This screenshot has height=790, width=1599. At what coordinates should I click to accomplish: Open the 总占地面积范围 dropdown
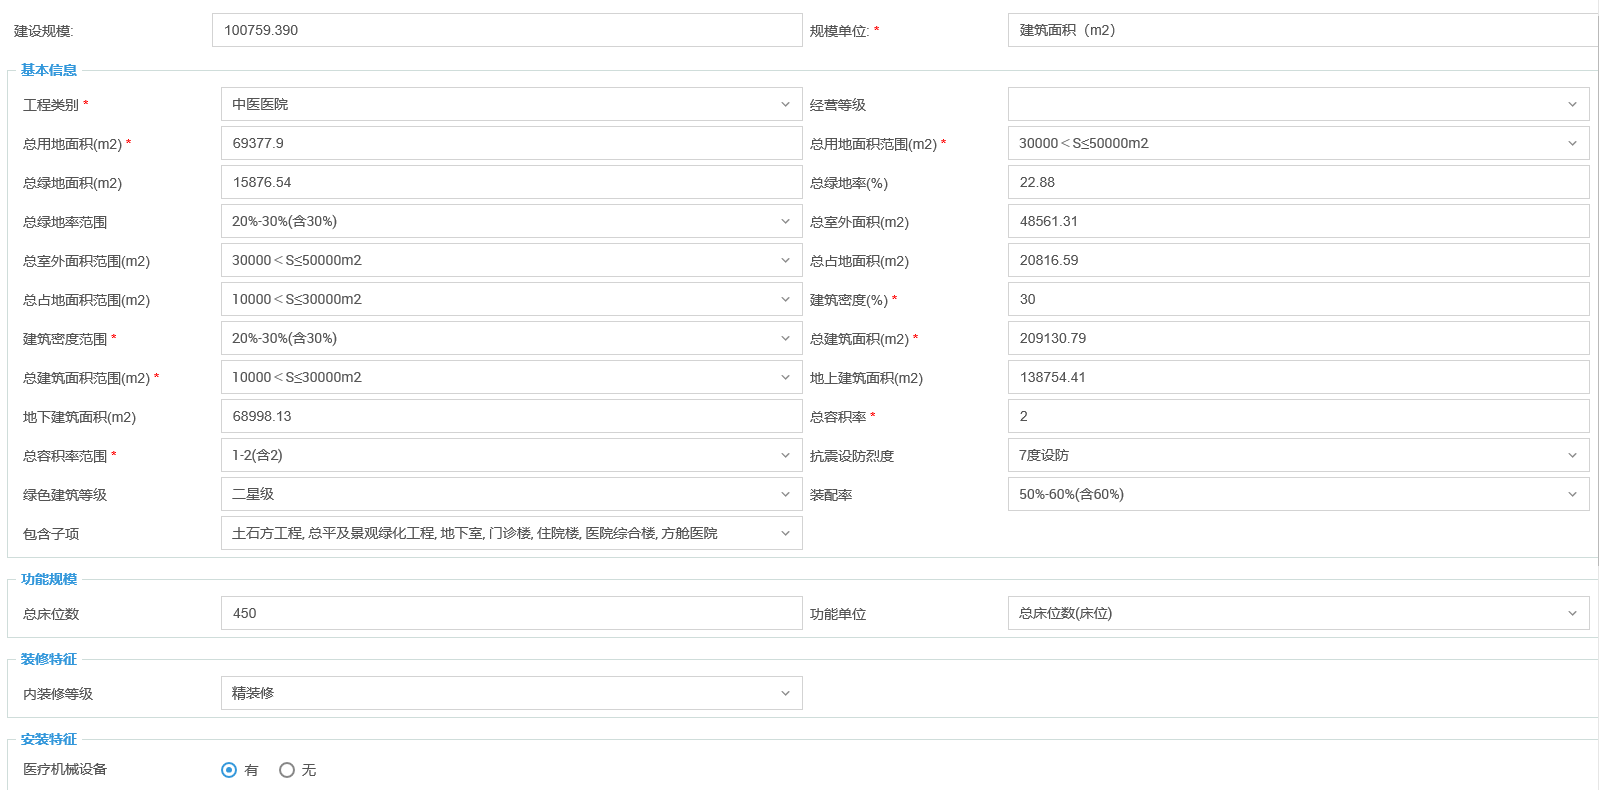coord(511,299)
